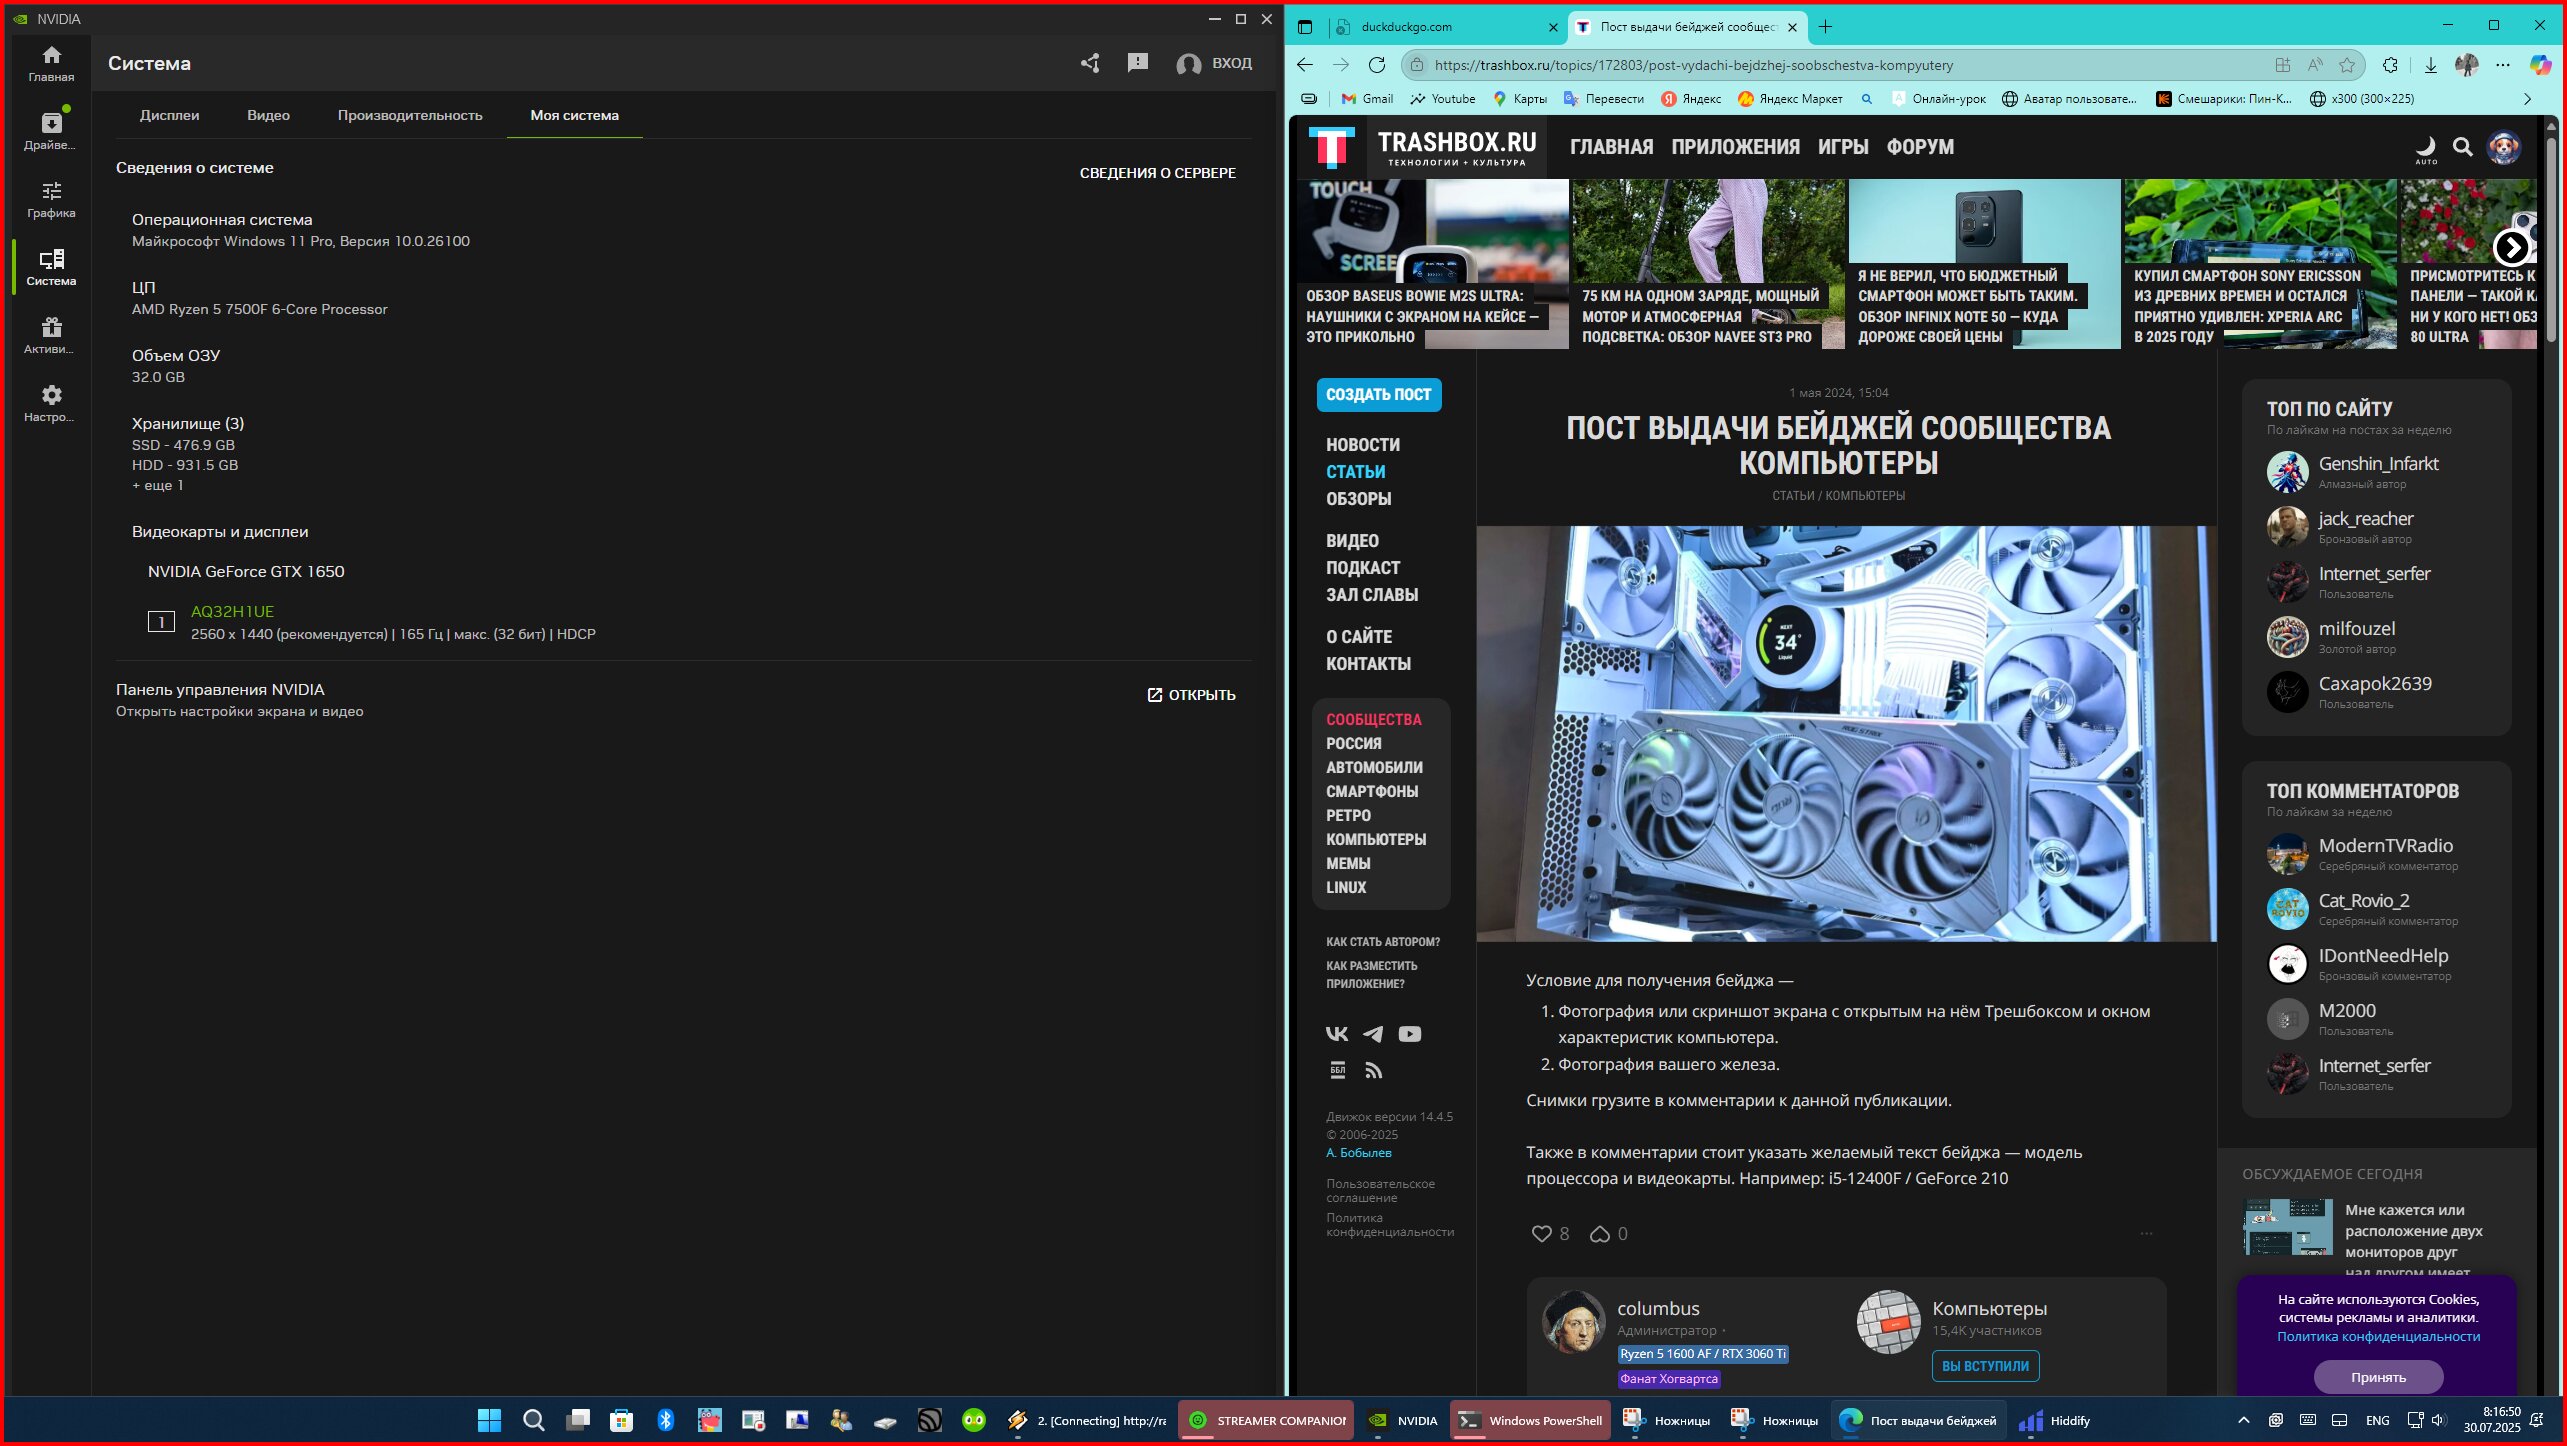
Task: Like the post with heart icon
Action: [x=1541, y=1234]
